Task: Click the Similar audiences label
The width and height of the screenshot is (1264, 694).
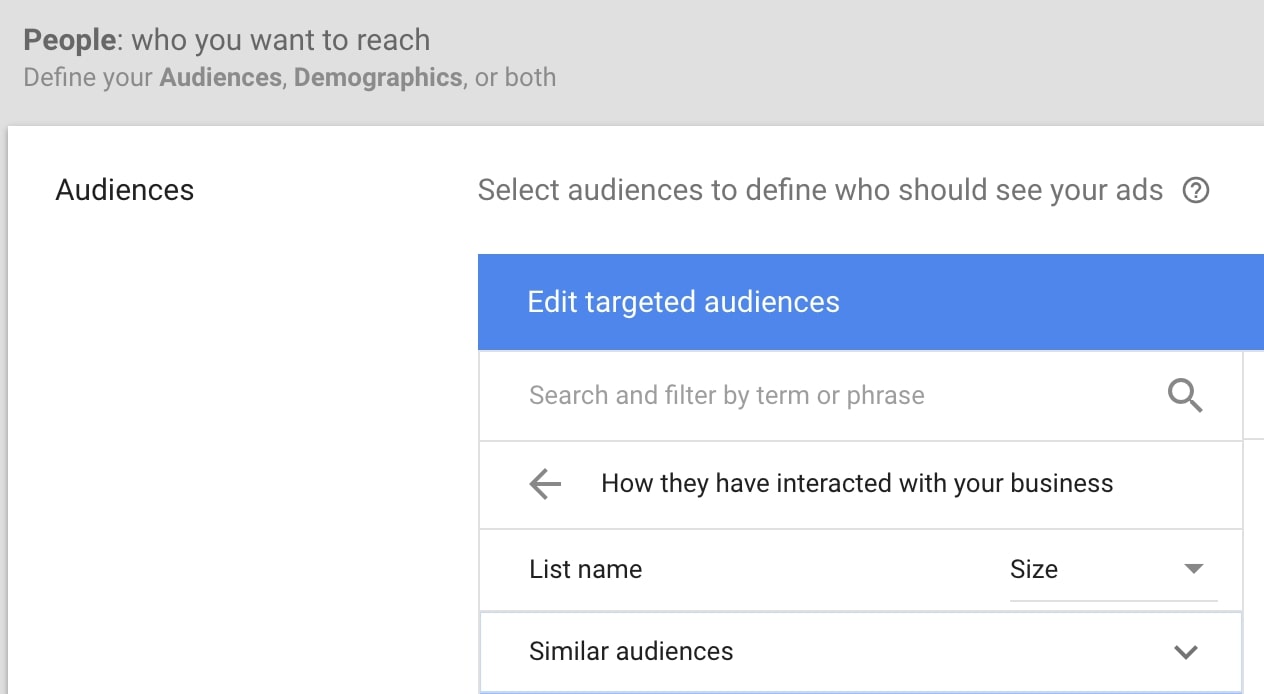Action: tap(631, 651)
